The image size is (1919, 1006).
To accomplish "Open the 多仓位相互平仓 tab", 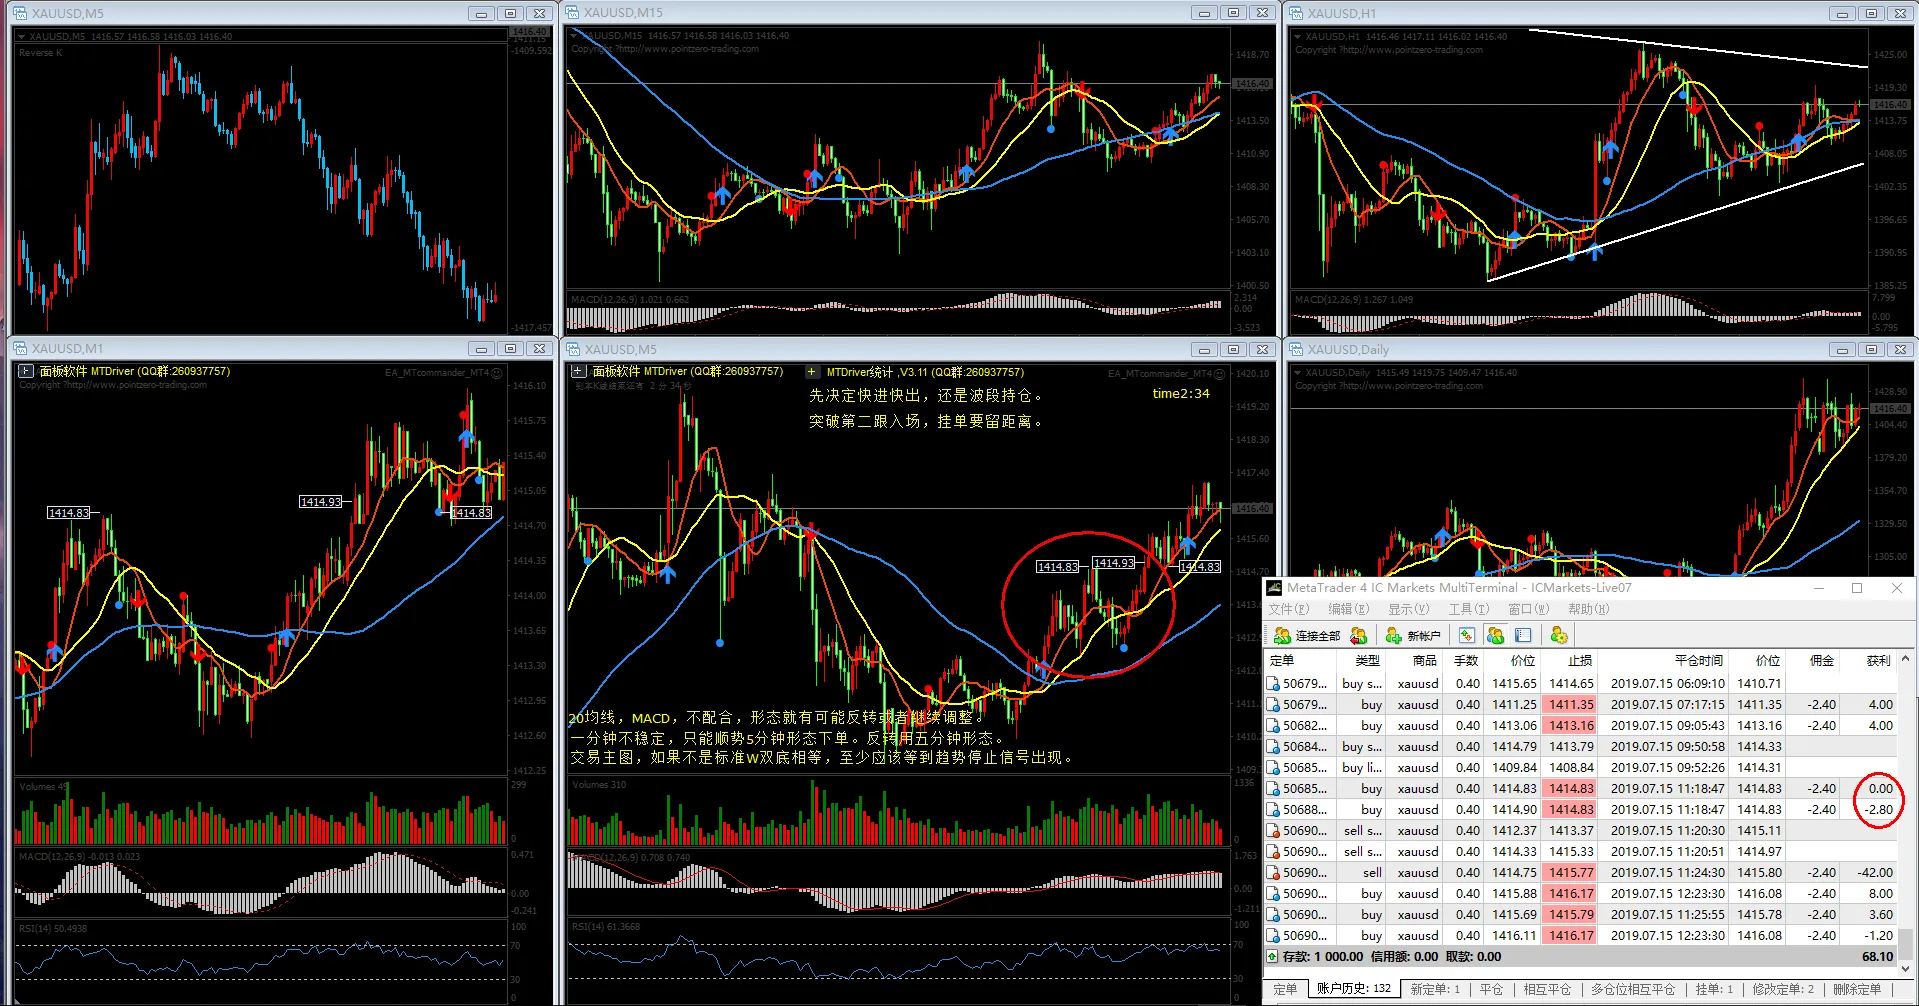I will (x=1632, y=989).
